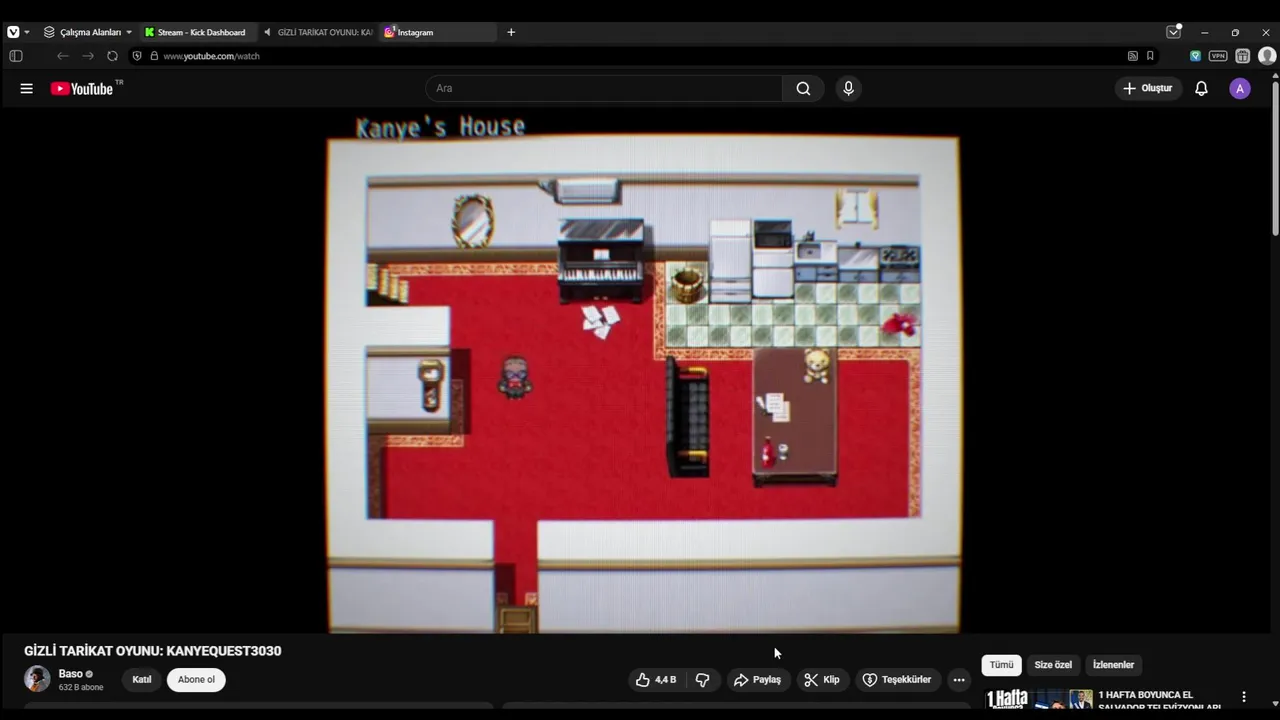Open the Vivaldi mail notifications icon
The width and height of the screenshot is (1280, 720).
(1174, 32)
